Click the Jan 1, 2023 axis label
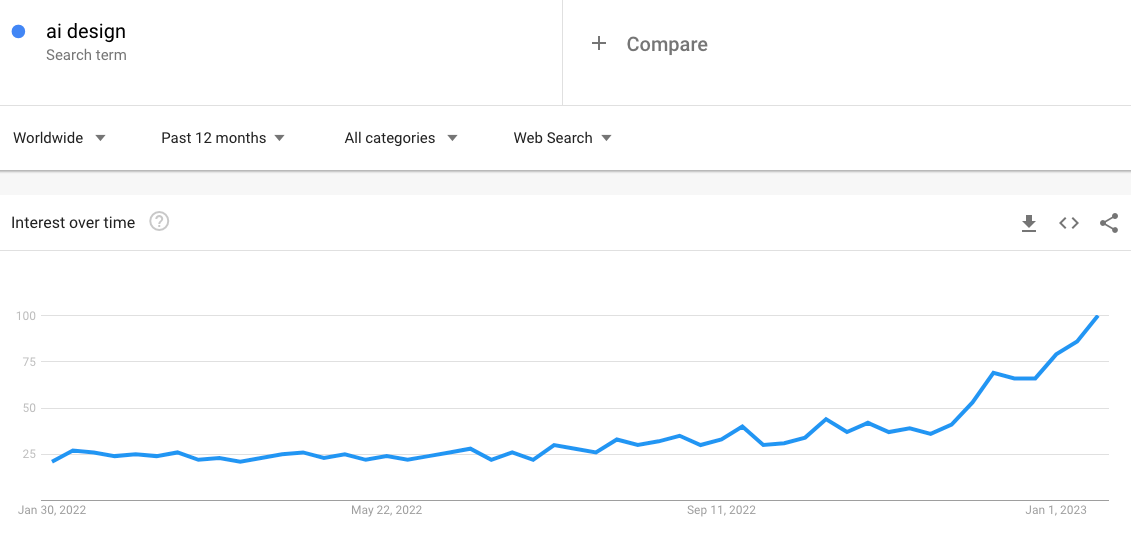Image resolution: width=1131 pixels, height=547 pixels. coord(1056,510)
